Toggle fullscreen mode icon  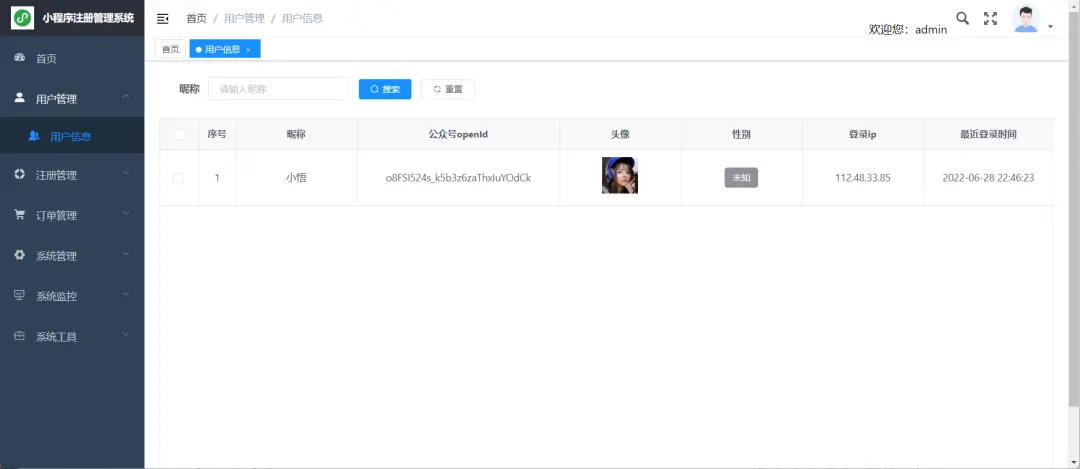990,19
